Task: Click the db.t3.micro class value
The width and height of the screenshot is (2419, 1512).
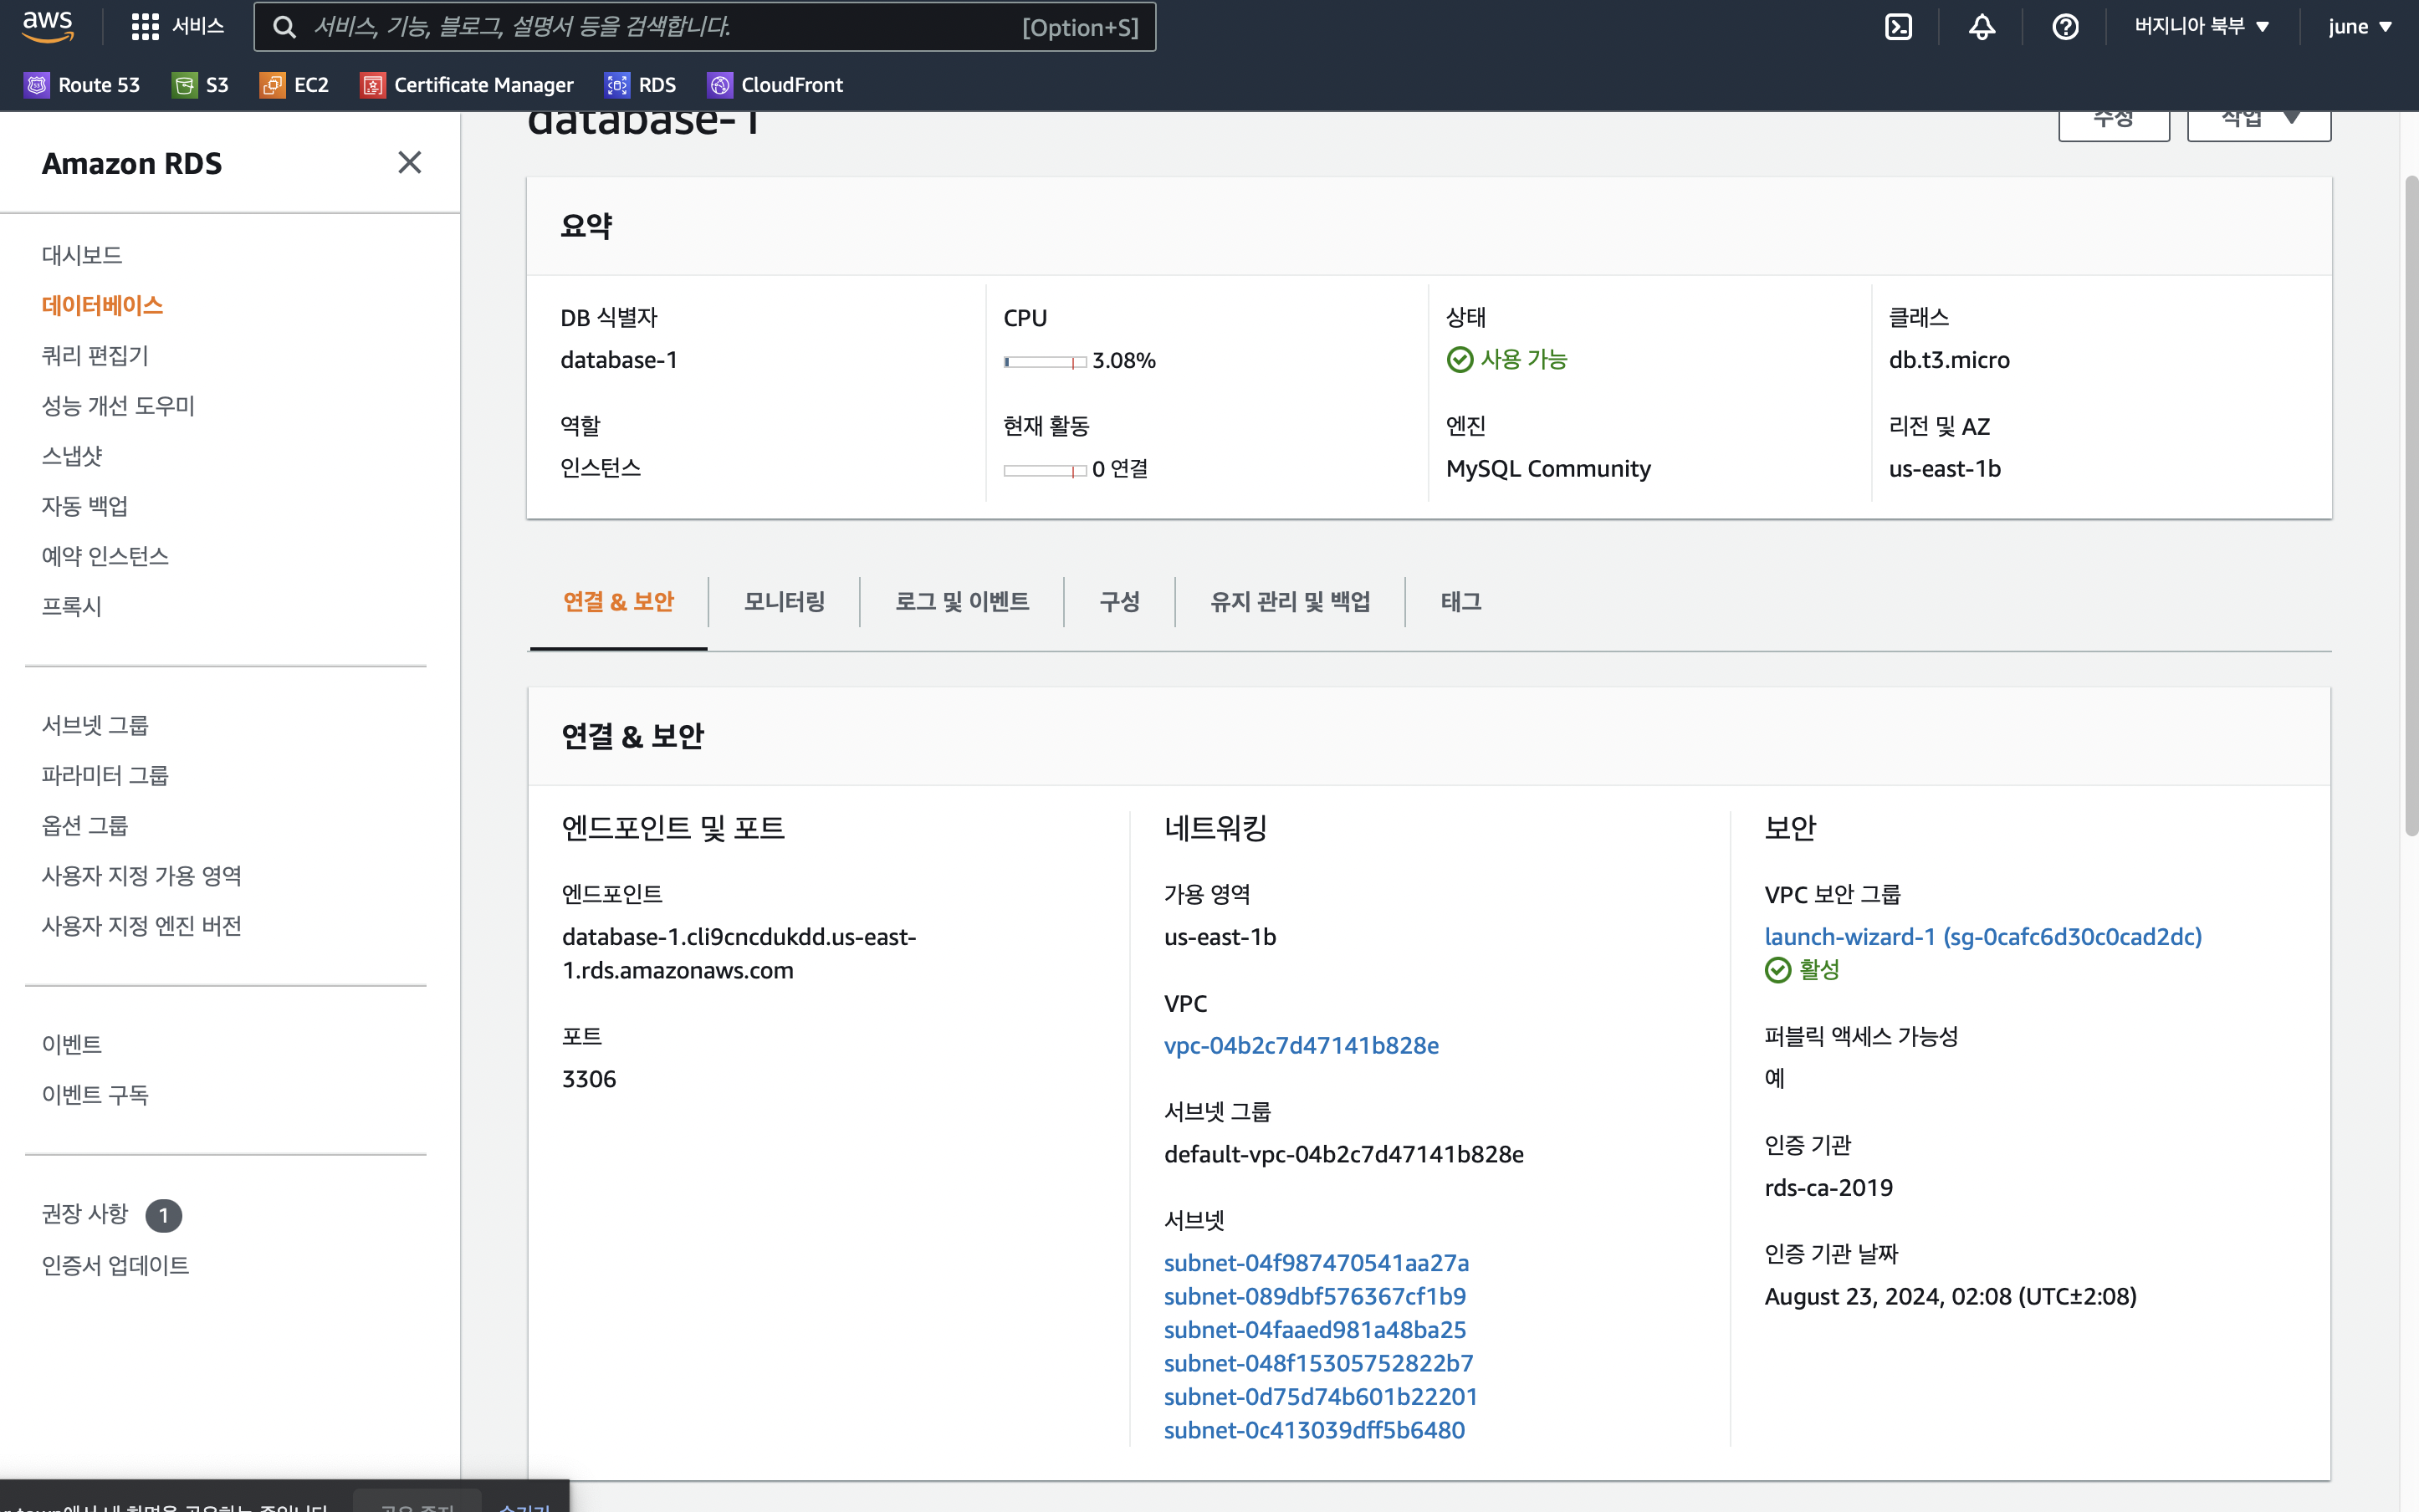Action: [1949, 360]
